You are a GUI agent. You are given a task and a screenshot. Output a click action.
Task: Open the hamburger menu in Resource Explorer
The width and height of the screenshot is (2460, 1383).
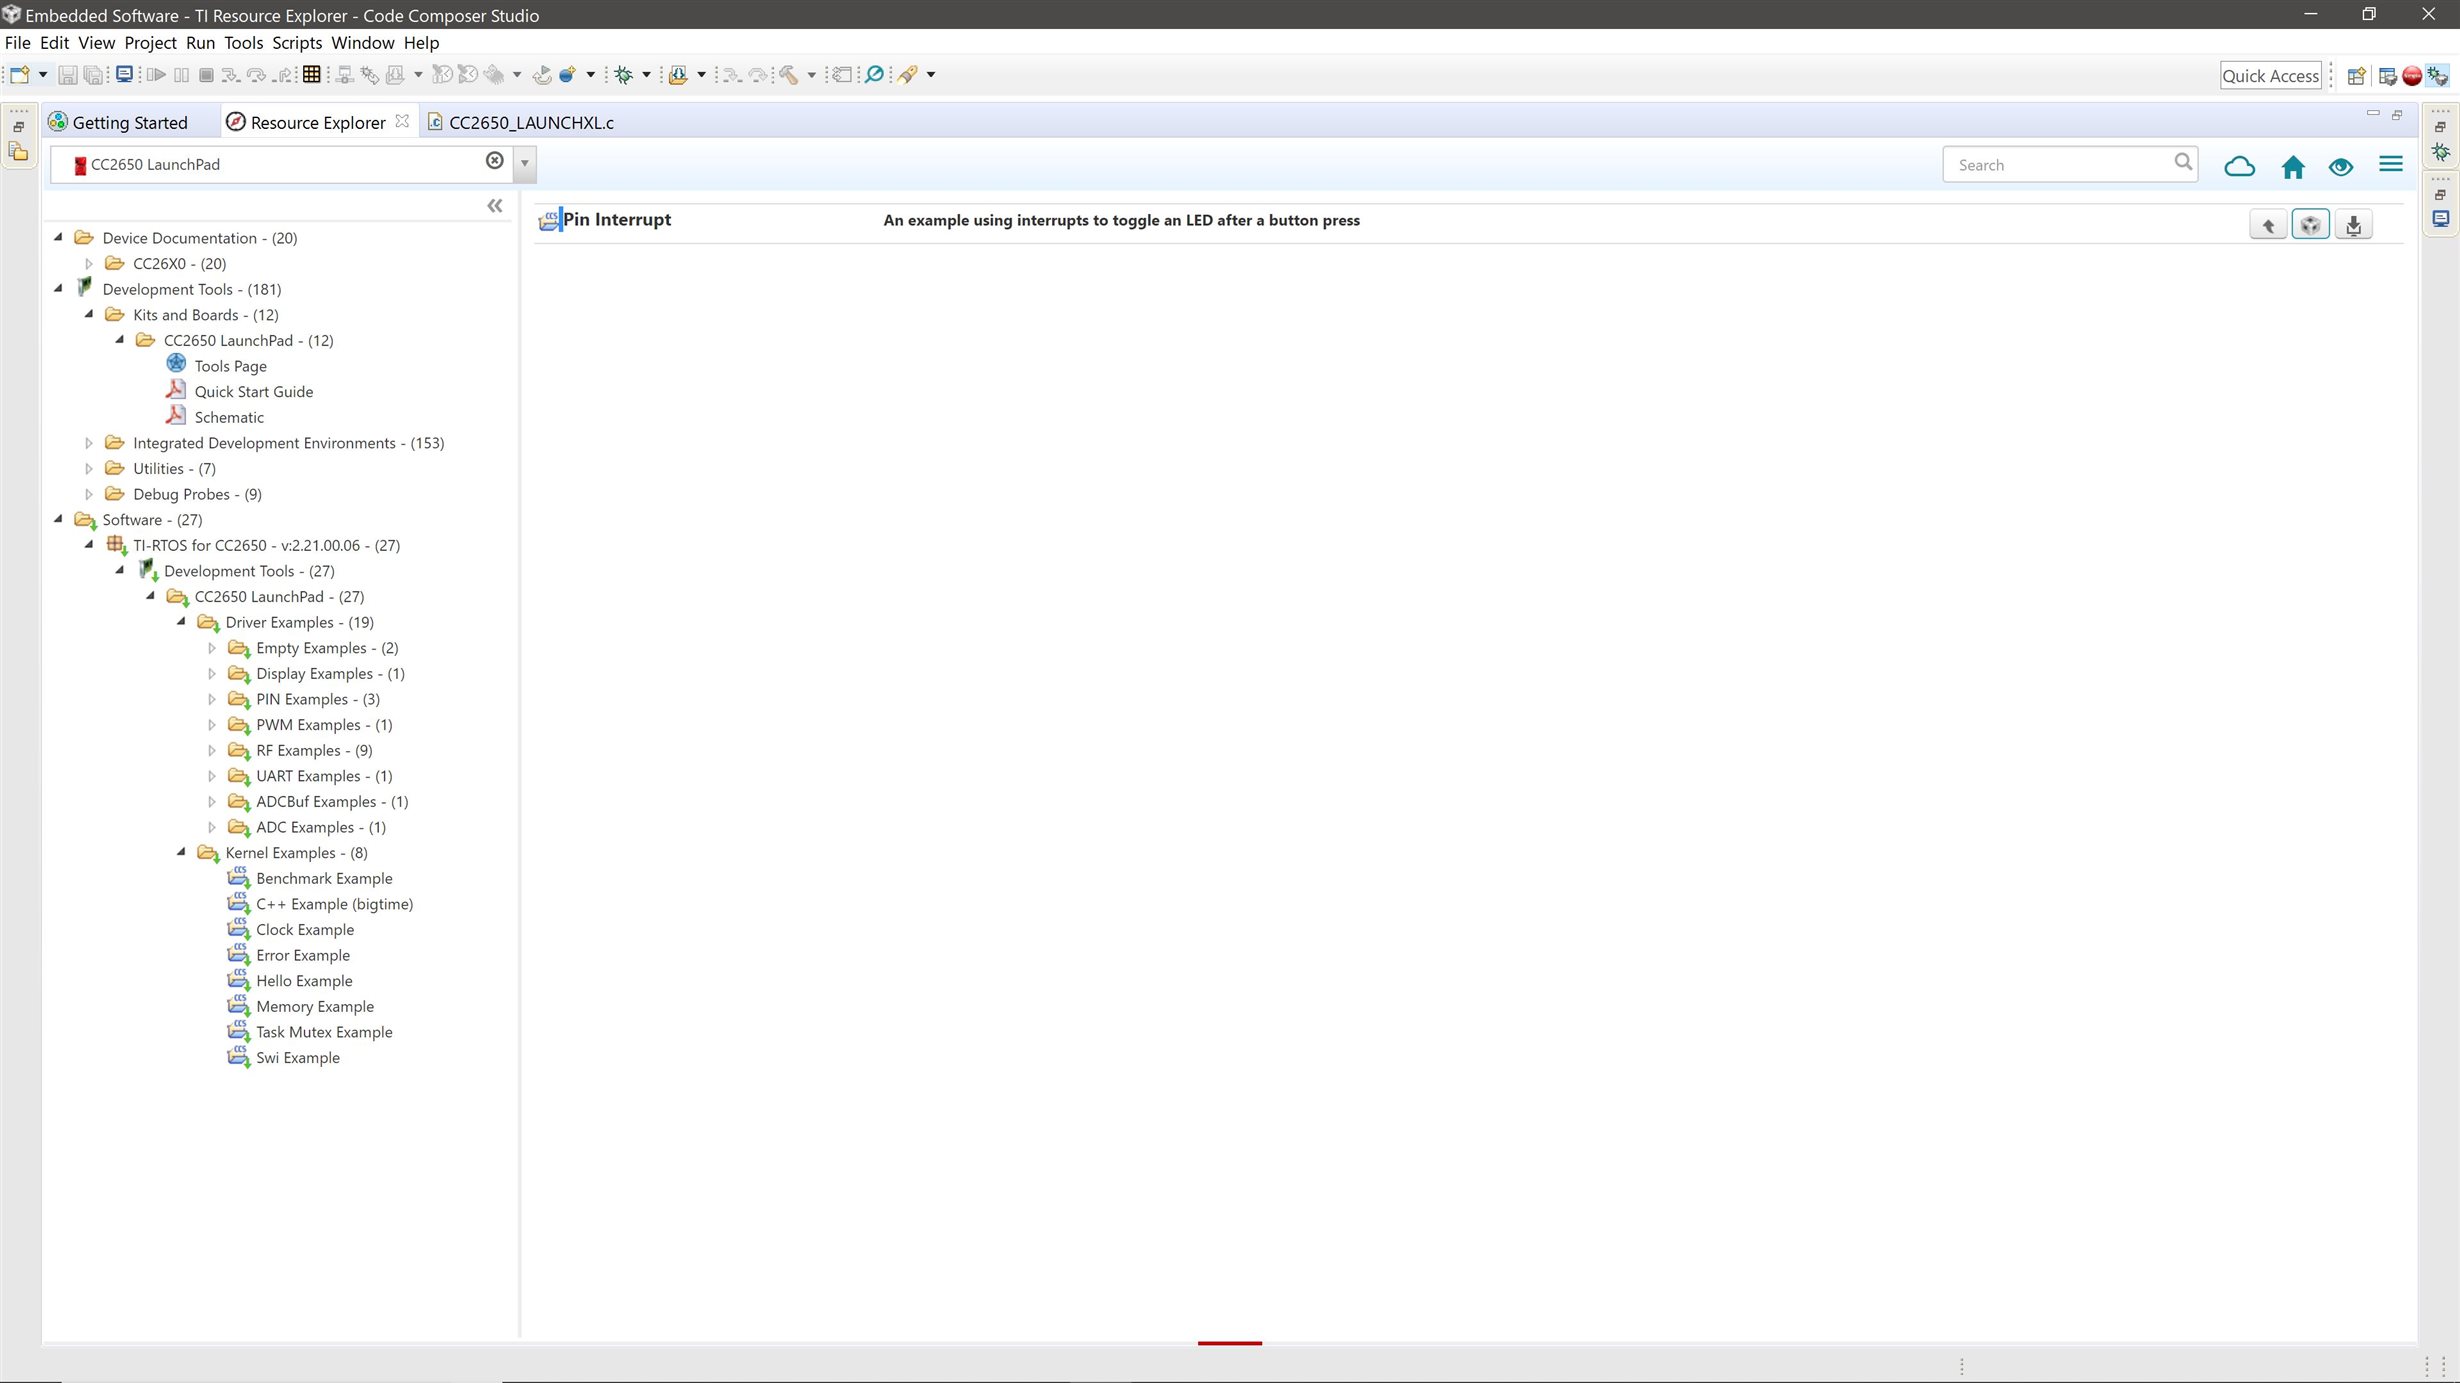pyautogui.click(x=2390, y=164)
